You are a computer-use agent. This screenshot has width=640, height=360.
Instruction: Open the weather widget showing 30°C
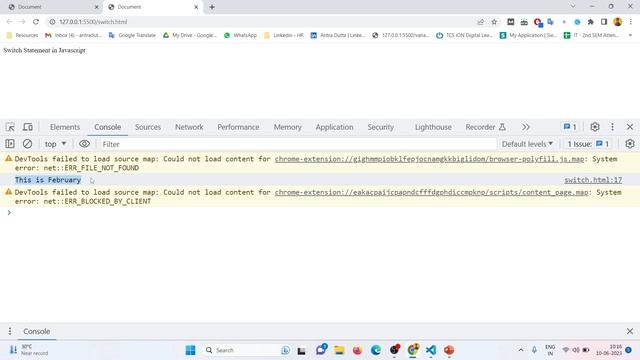pos(29,350)
